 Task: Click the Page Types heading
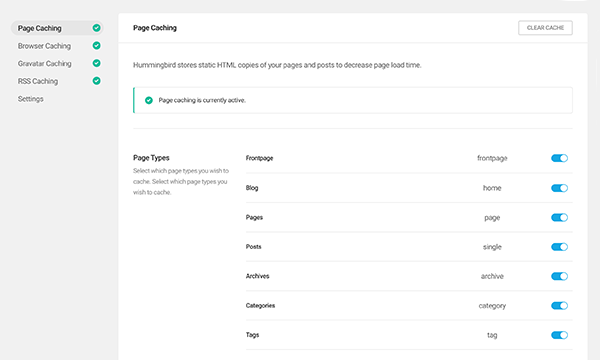(x=151, y=158)
